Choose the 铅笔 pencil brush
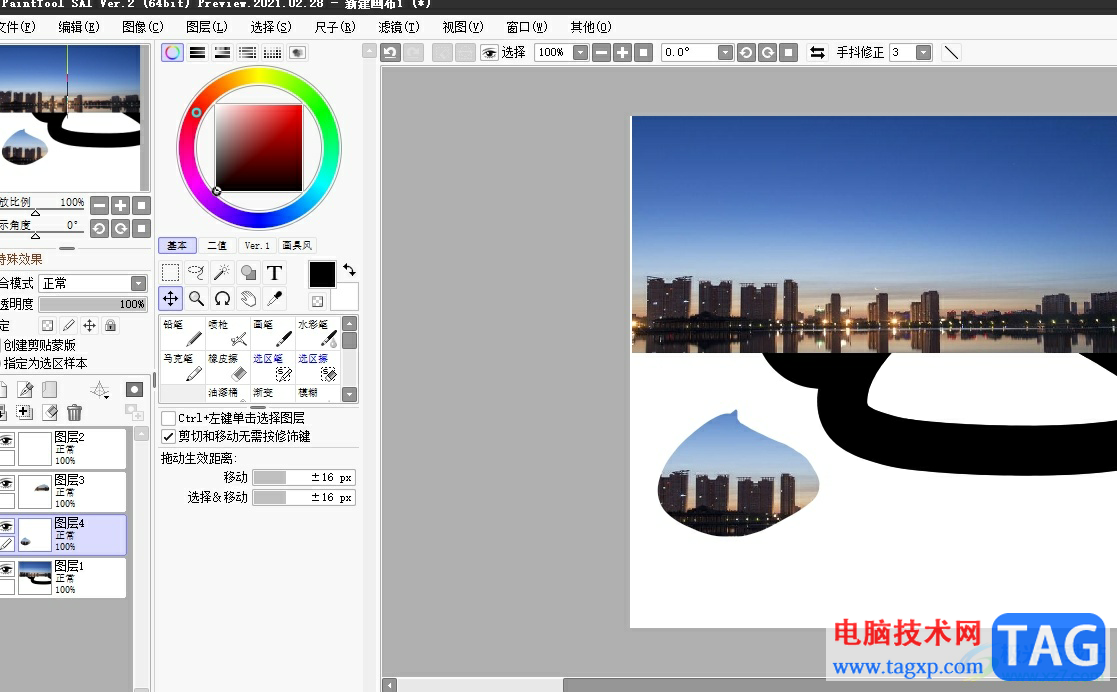Image resolution: width=1117 pixels, height=692 pixels. 182,333
